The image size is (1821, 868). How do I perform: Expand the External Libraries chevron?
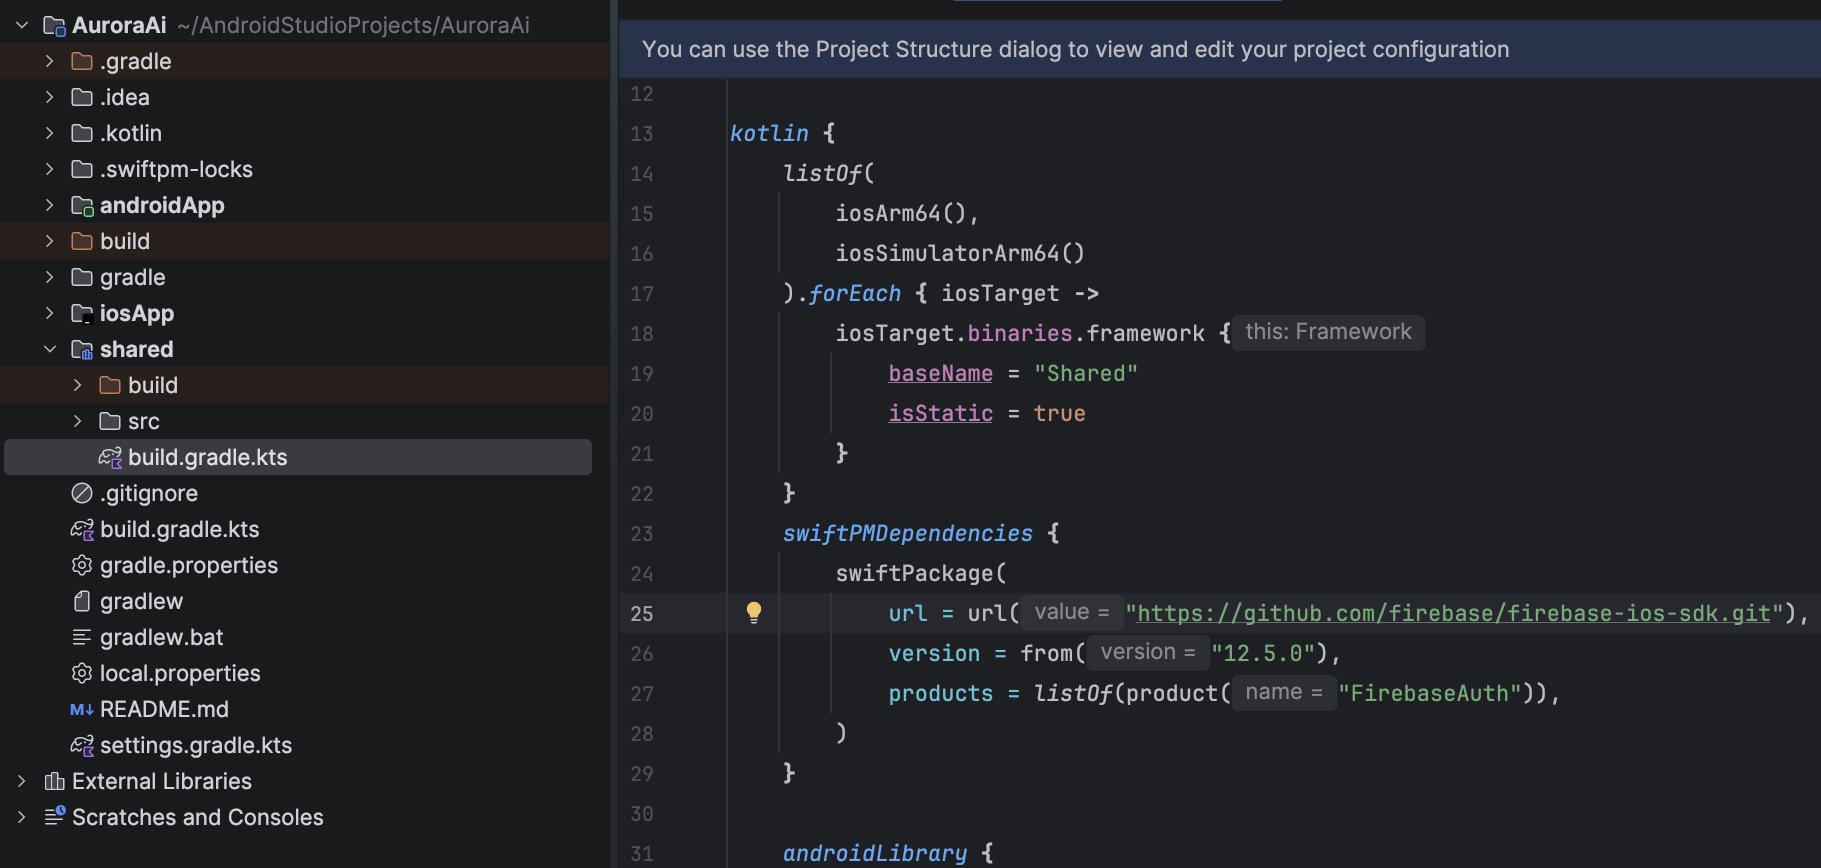coord(22,781)
